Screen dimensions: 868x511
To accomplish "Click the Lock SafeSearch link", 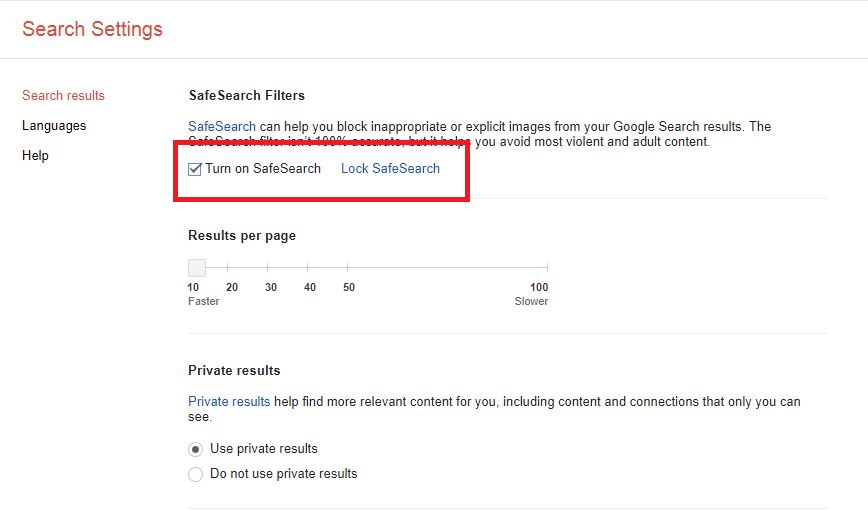I will tap(390, 169).
